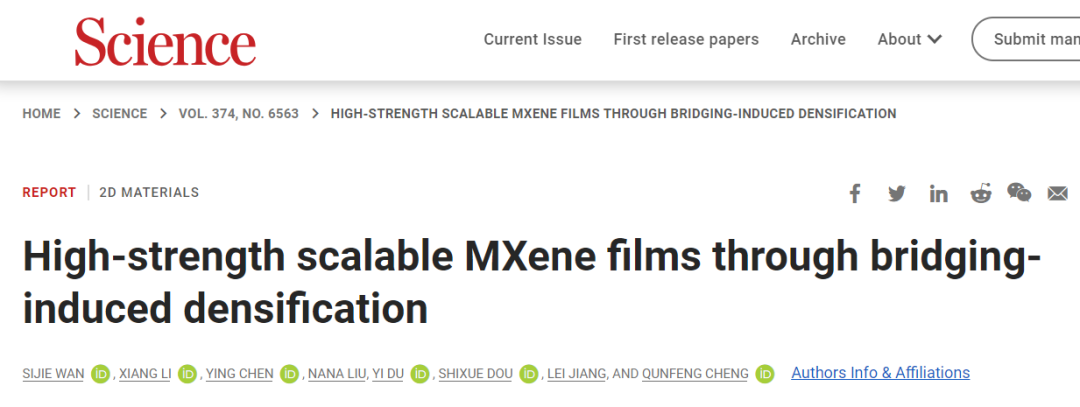Go to First release papers

click(686, 39)
